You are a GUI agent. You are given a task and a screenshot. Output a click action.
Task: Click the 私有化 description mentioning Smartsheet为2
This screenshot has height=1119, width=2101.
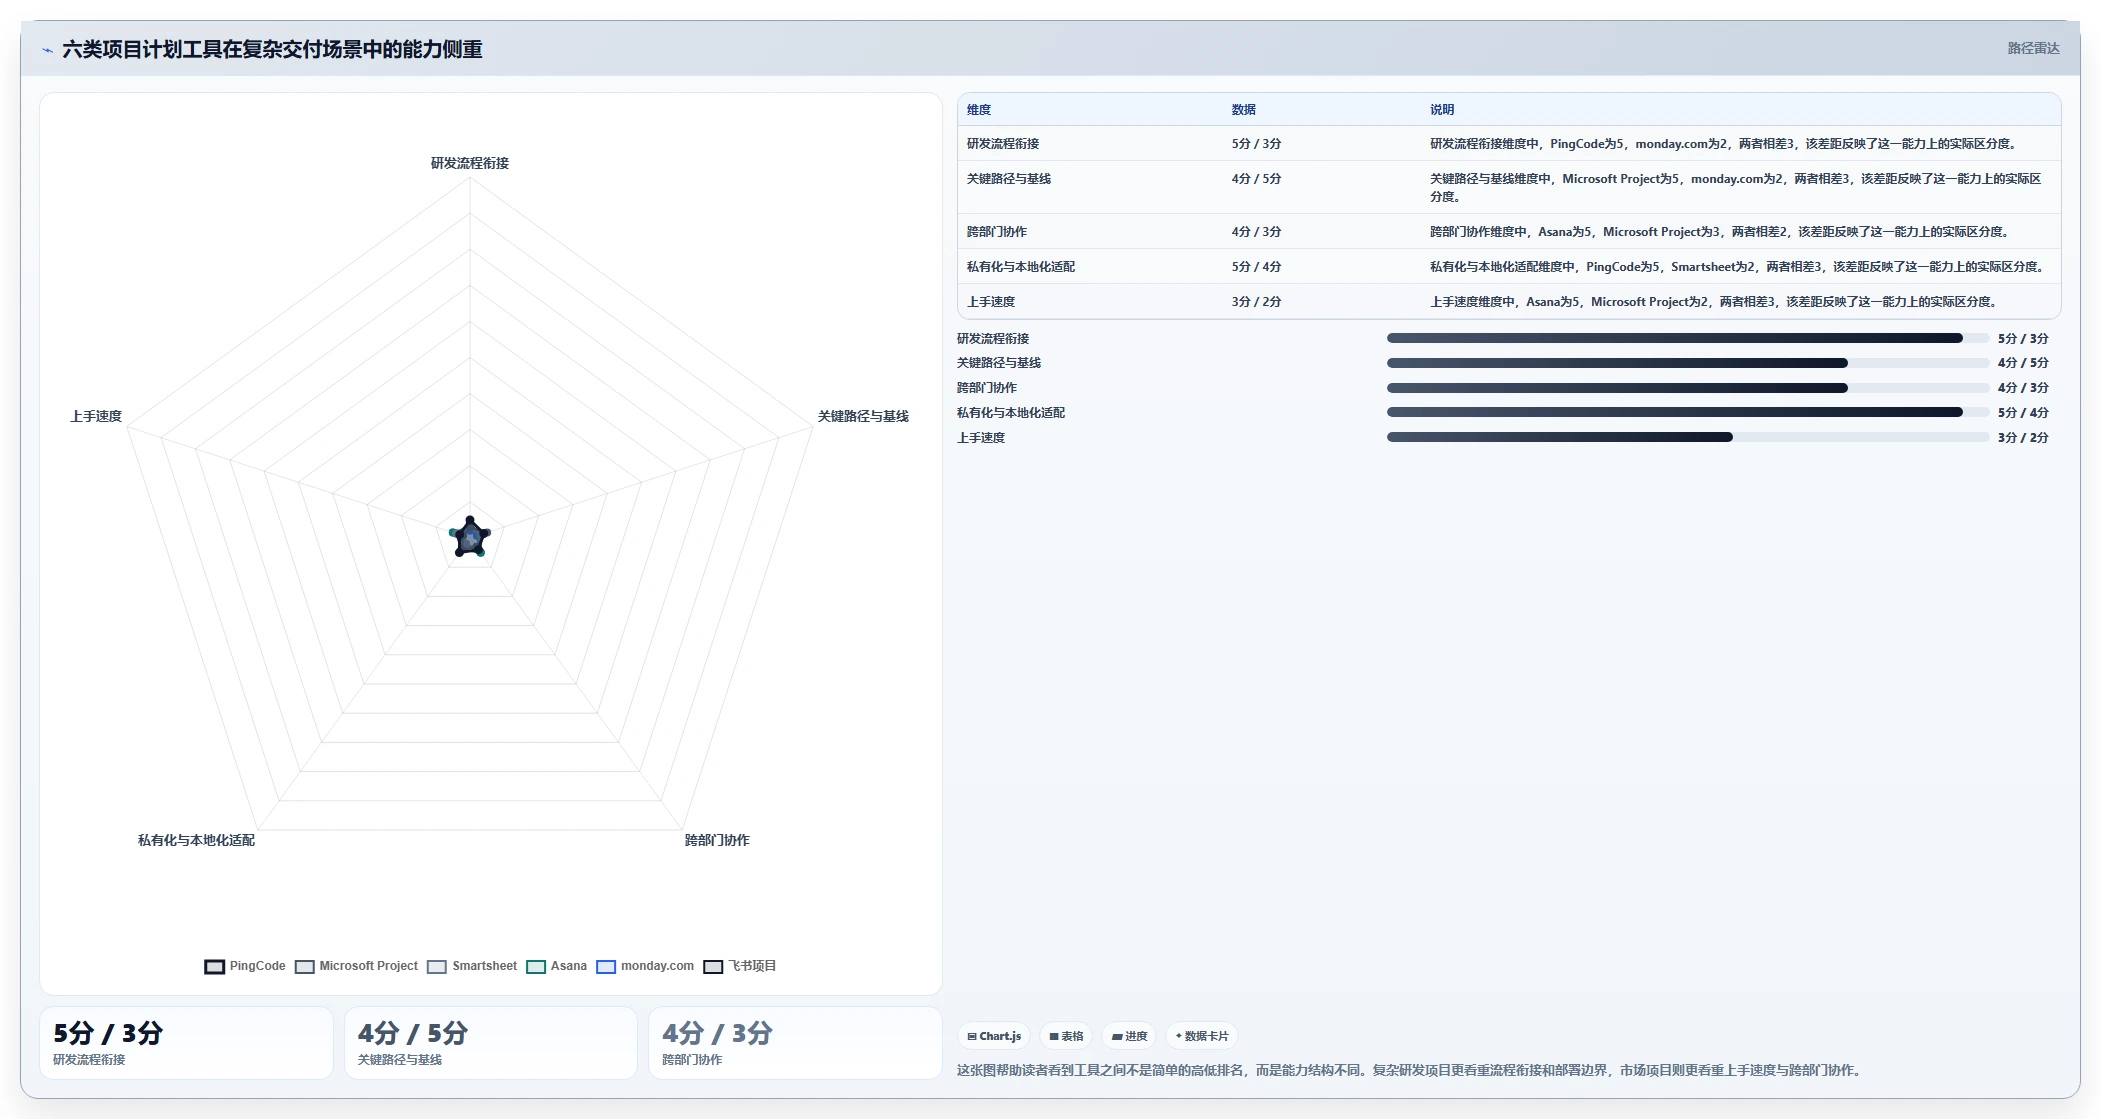click(1739, 267)
